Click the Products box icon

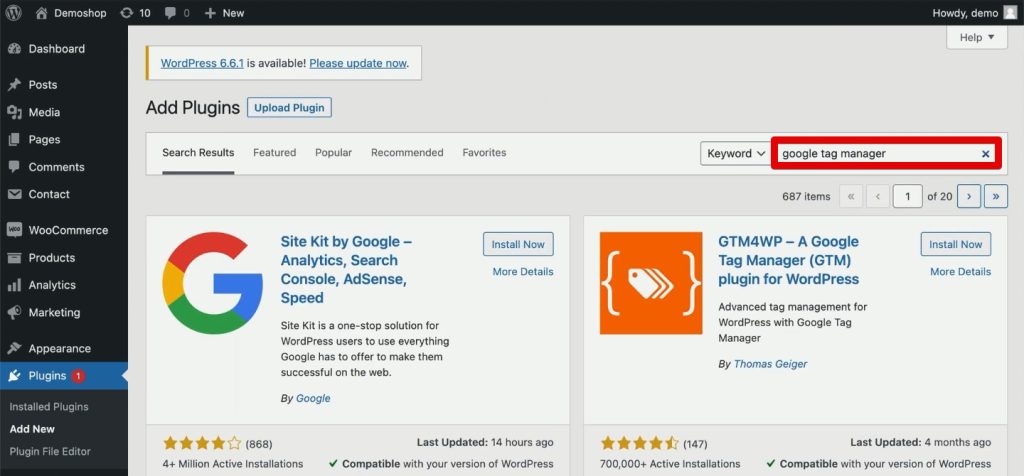[x=14, y=258]
